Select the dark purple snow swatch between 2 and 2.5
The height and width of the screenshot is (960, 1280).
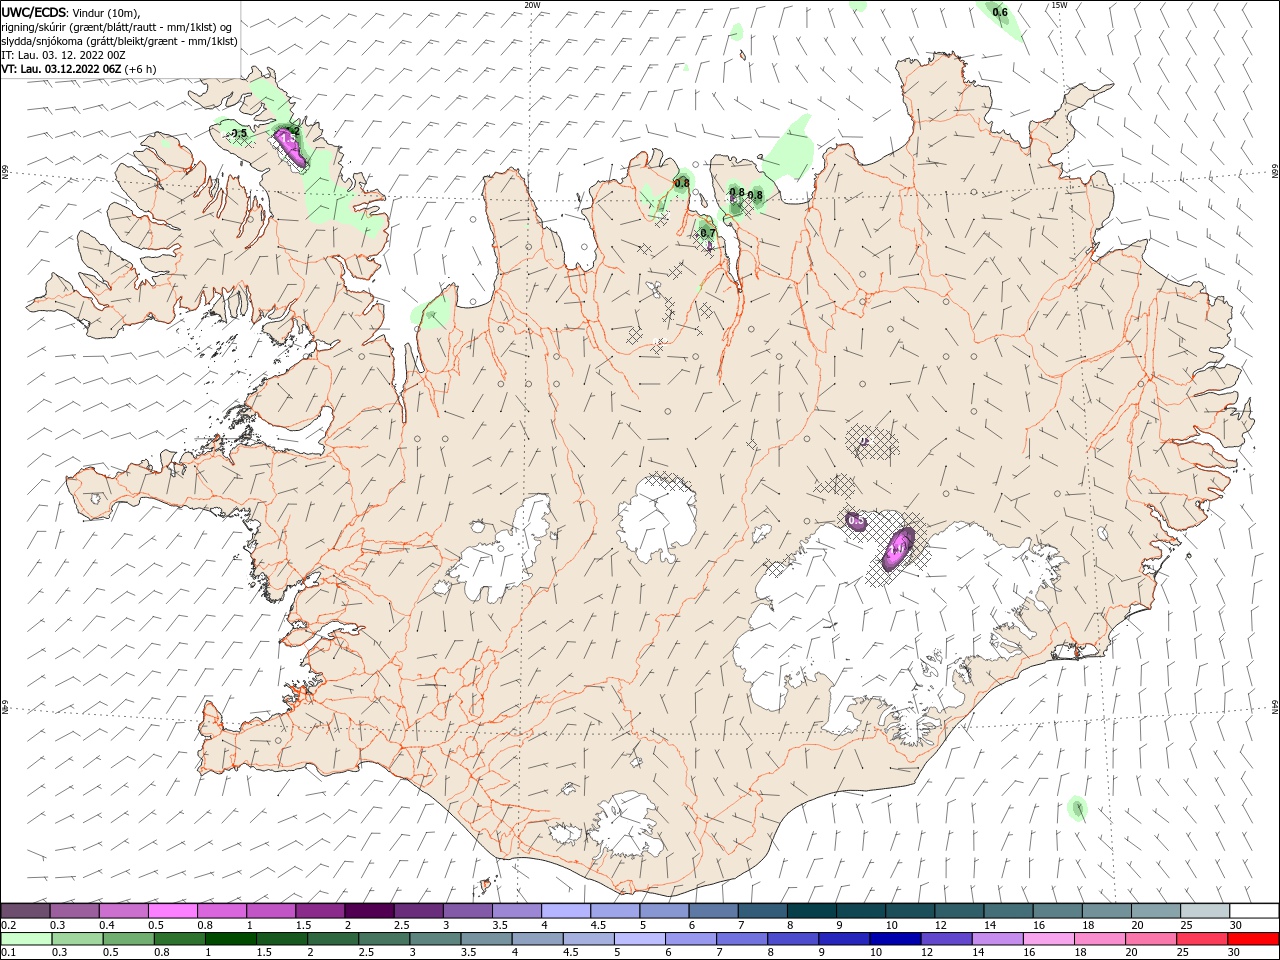point(369,911)
